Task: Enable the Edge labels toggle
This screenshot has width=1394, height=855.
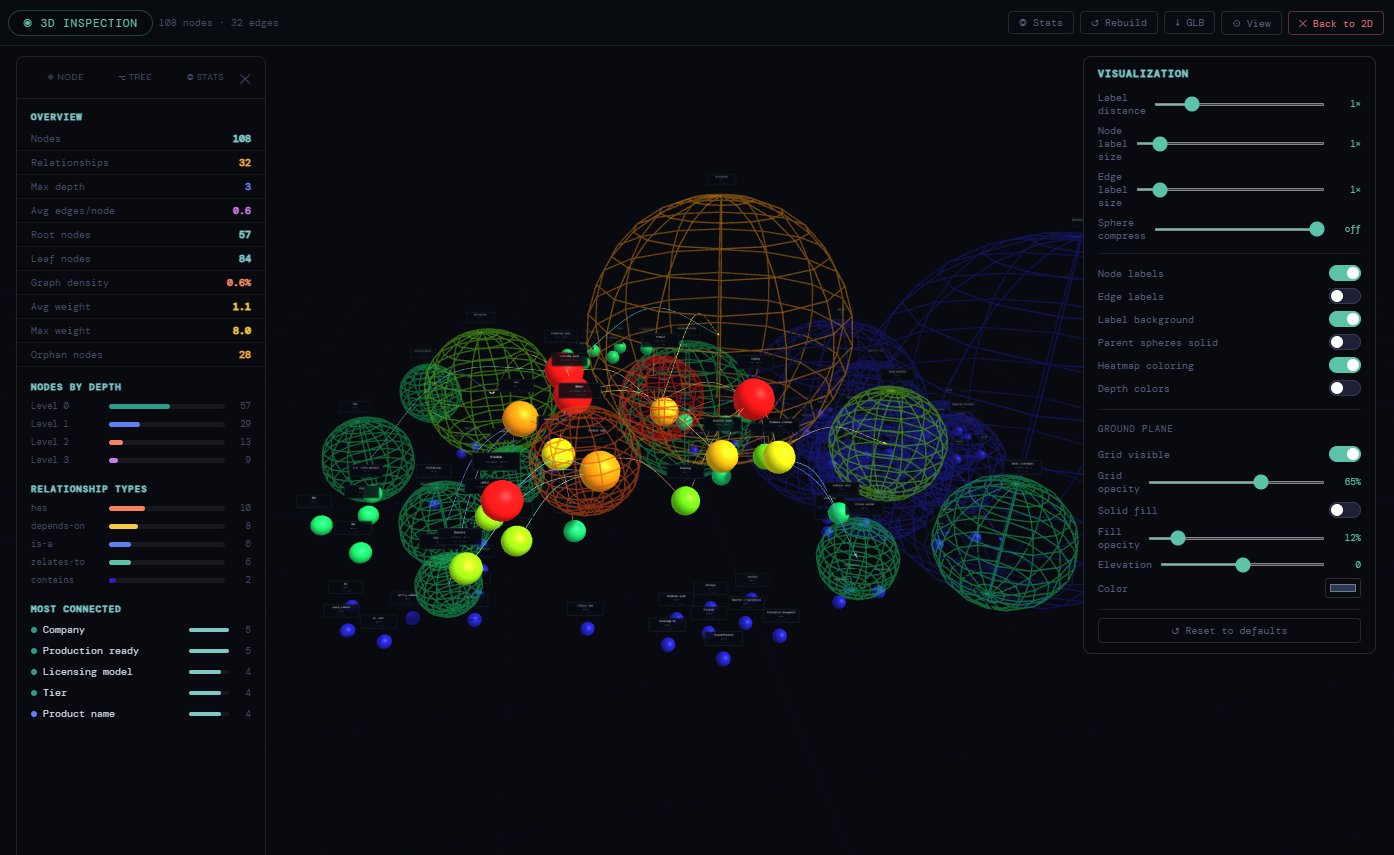Action: [1345, 295]
